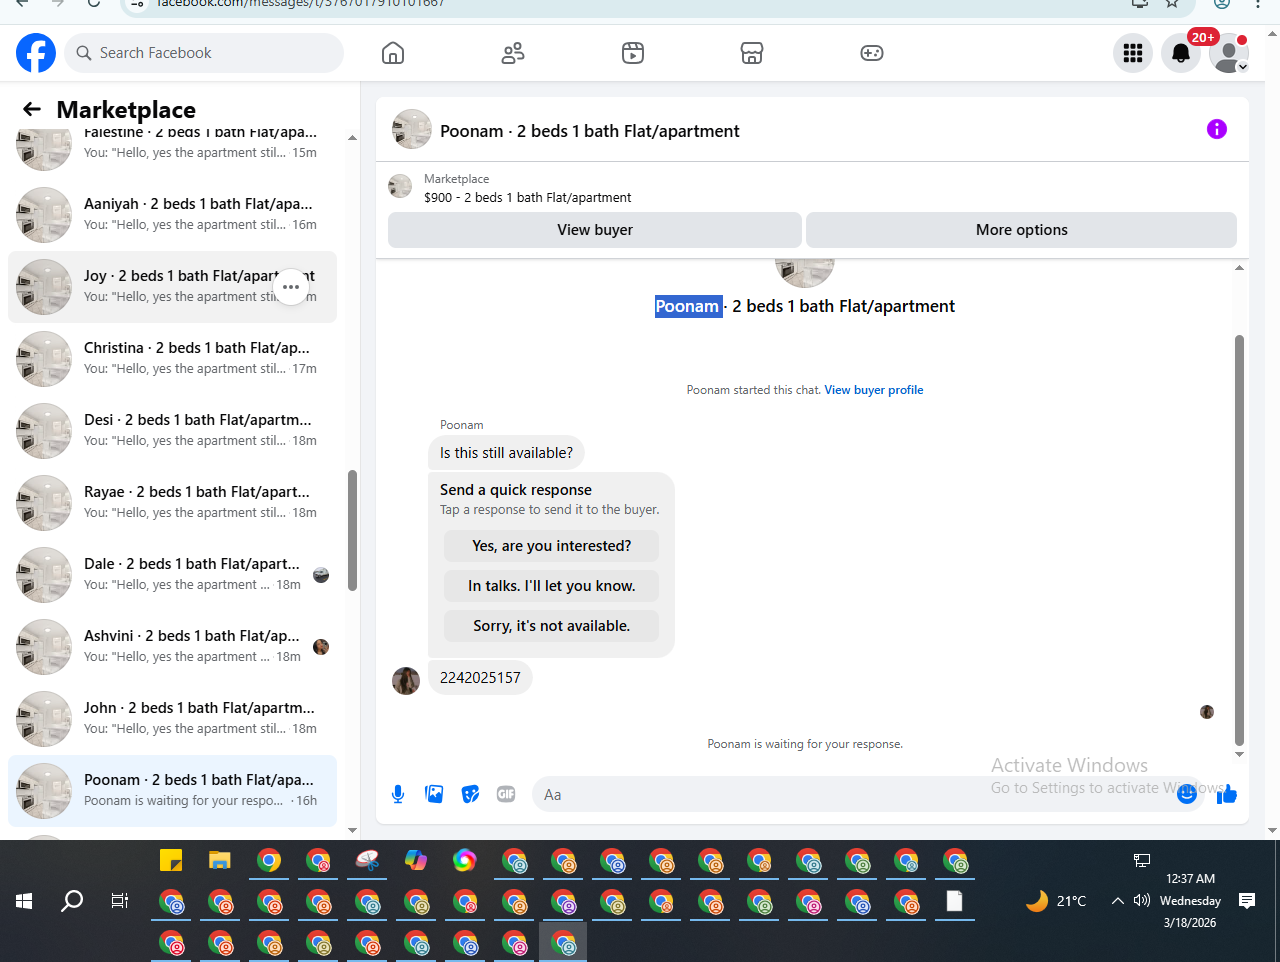This screenshot has height=962, width=1280.
Task: Click sender avatar beside message 2242025157
Action: (x=406, y=681)
